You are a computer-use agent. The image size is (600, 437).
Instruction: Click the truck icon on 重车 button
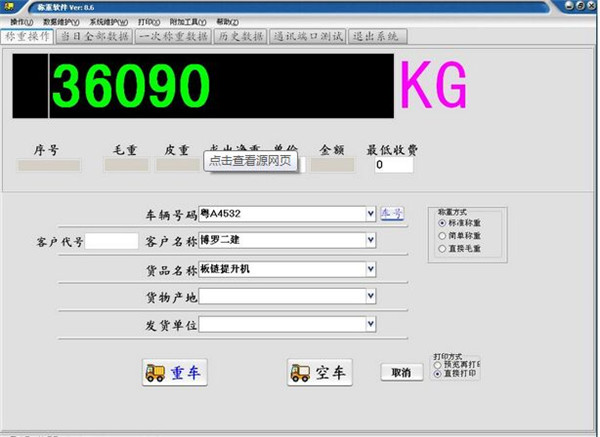click(x=155, y=372)
